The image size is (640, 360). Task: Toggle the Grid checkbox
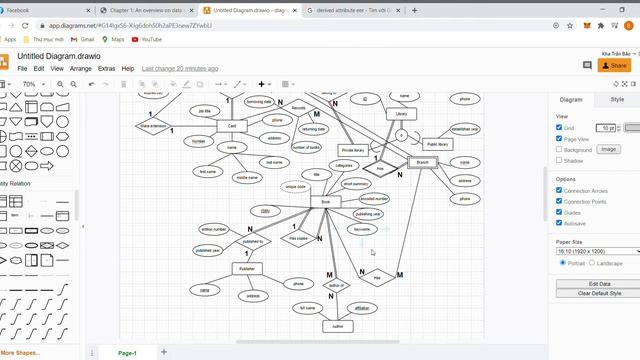coord(559,127)
